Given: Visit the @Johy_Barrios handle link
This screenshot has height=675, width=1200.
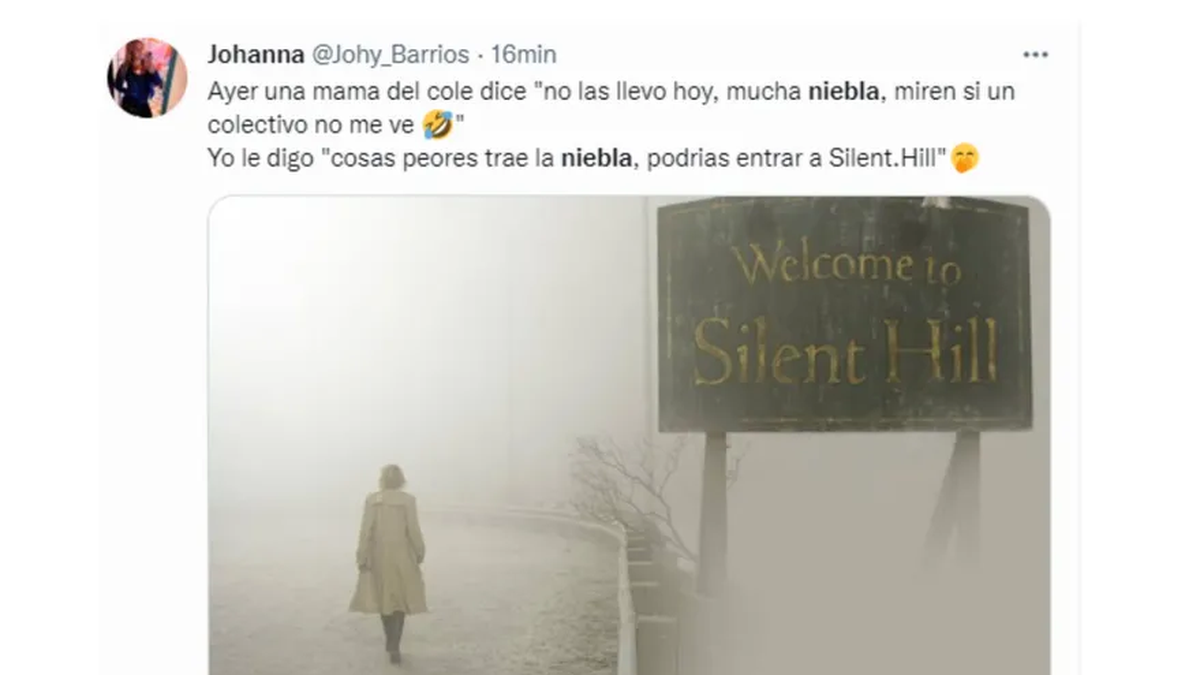Looking at the screenshot, I should click(x=390, y=54).
